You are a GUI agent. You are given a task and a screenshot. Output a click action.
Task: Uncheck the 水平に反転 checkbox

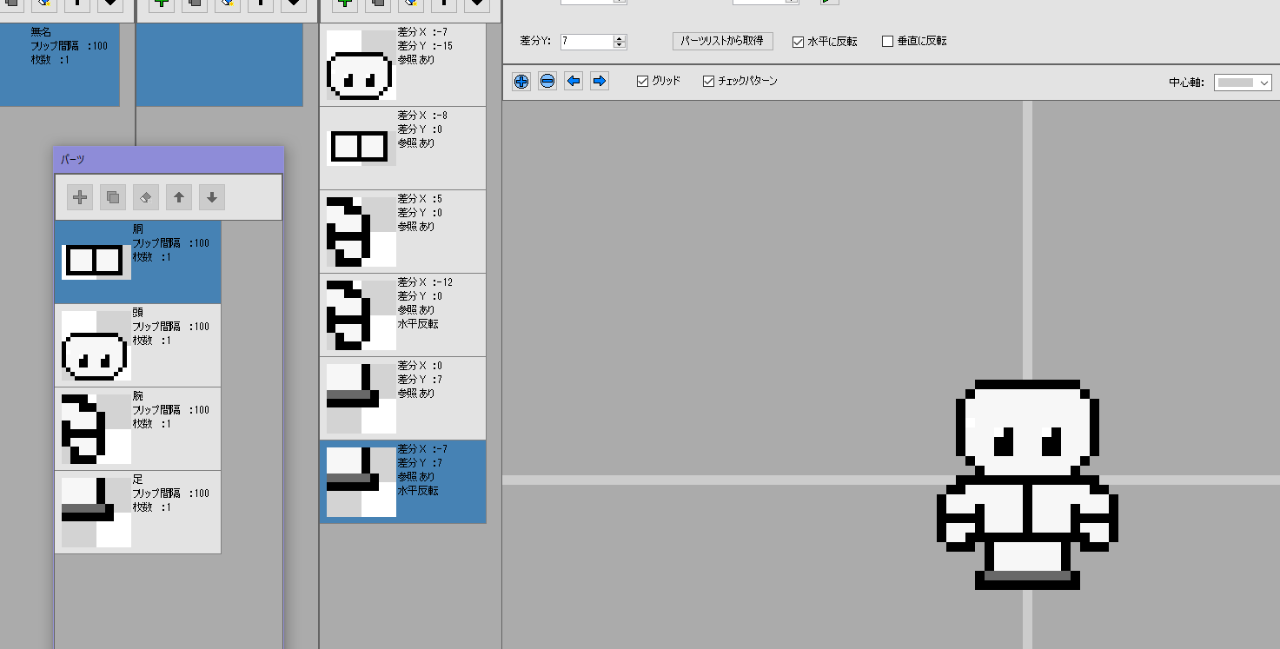point(798,42)
